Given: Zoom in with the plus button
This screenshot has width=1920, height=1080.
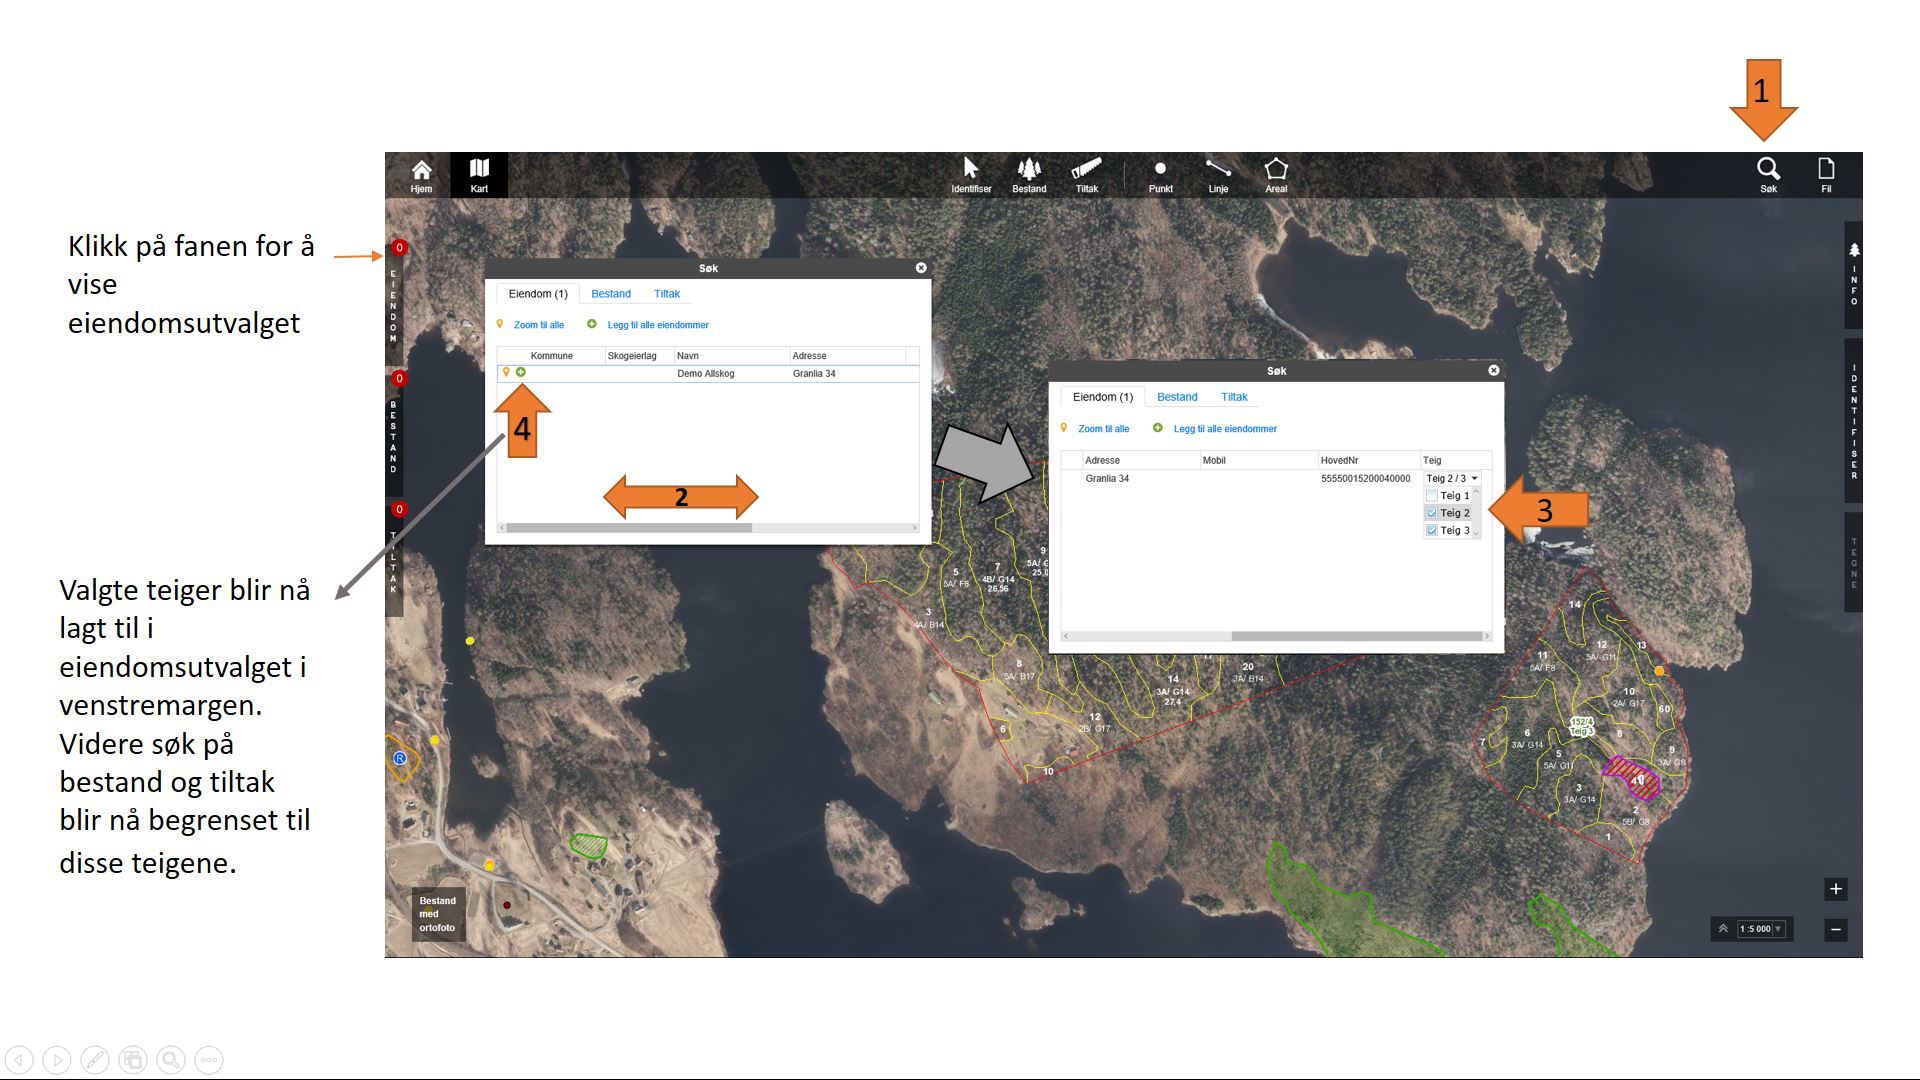Looking at the screenshot, I should point(1835,889).
